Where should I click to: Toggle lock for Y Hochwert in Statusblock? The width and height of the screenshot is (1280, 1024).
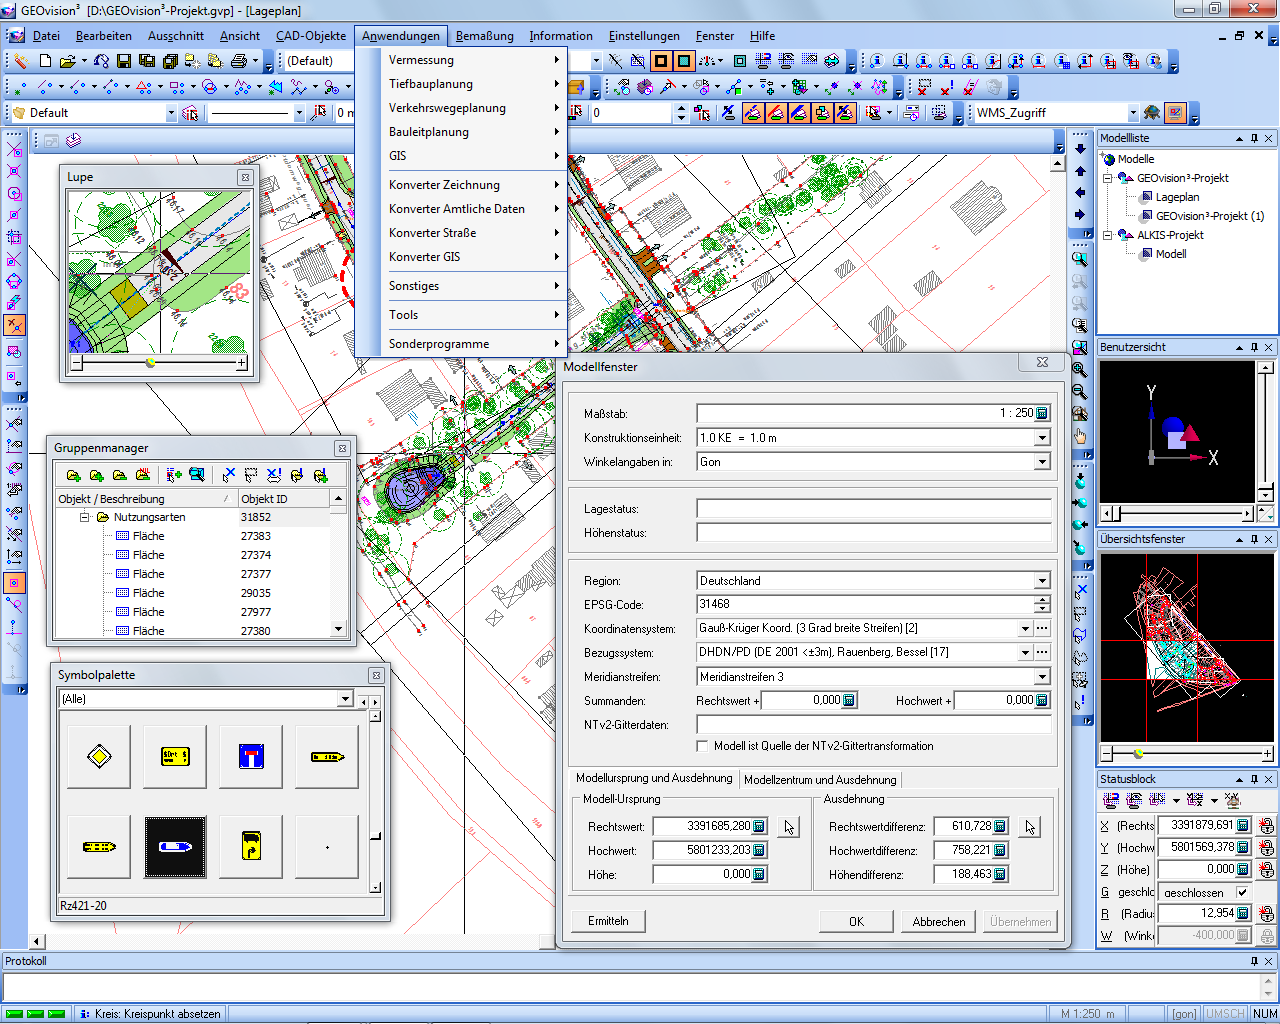[x=1267, y=848]
